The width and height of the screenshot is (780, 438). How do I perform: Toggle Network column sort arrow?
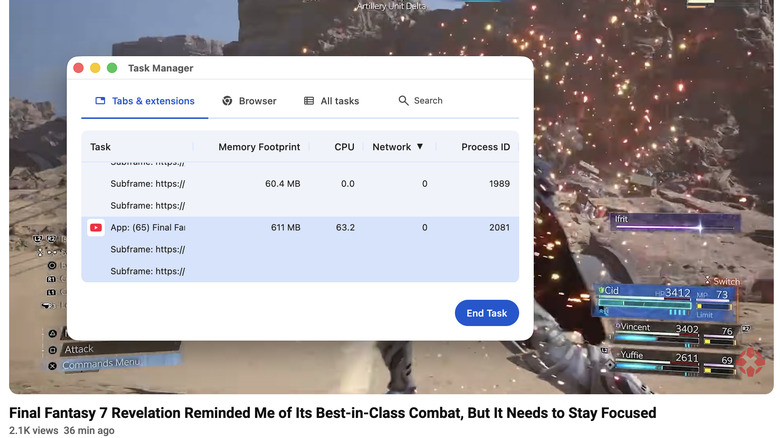coord(420,146)
